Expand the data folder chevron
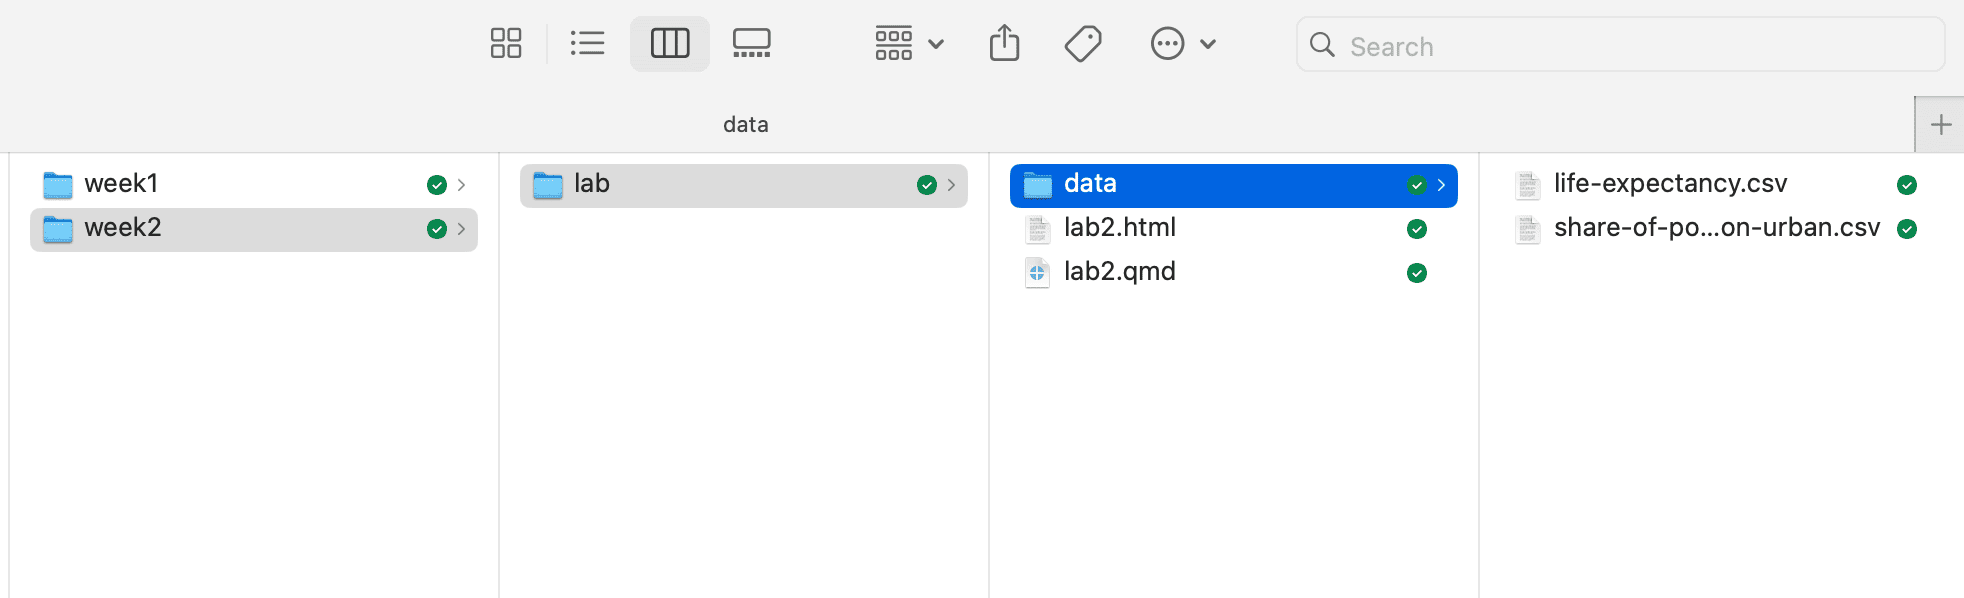The width and height of the screenshot is (1964, 598). [1441, 185]
